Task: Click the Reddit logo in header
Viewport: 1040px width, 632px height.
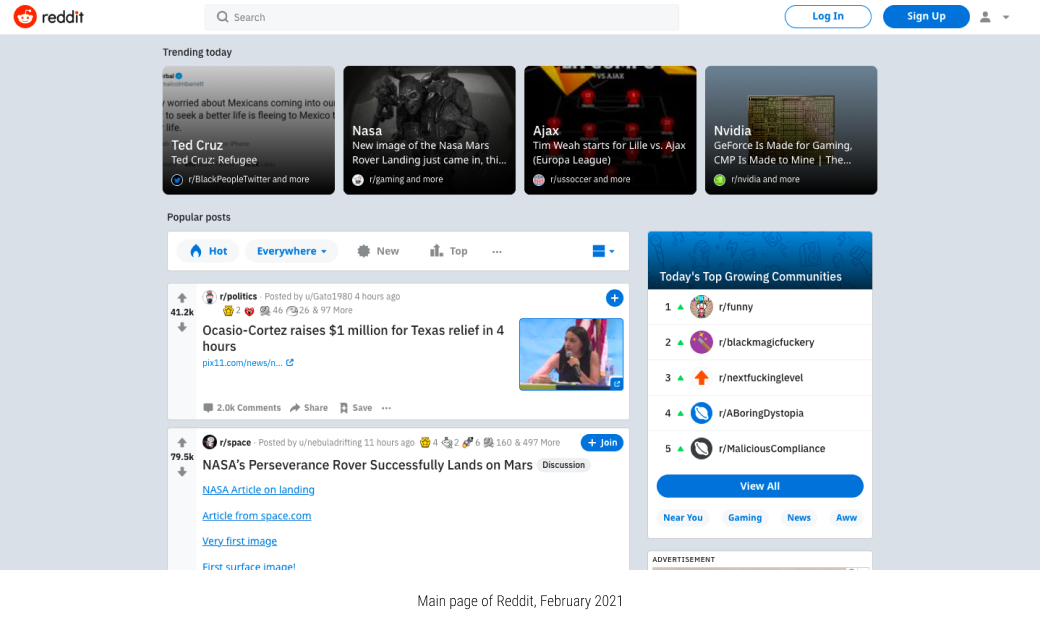Action: tap(49, 17)
